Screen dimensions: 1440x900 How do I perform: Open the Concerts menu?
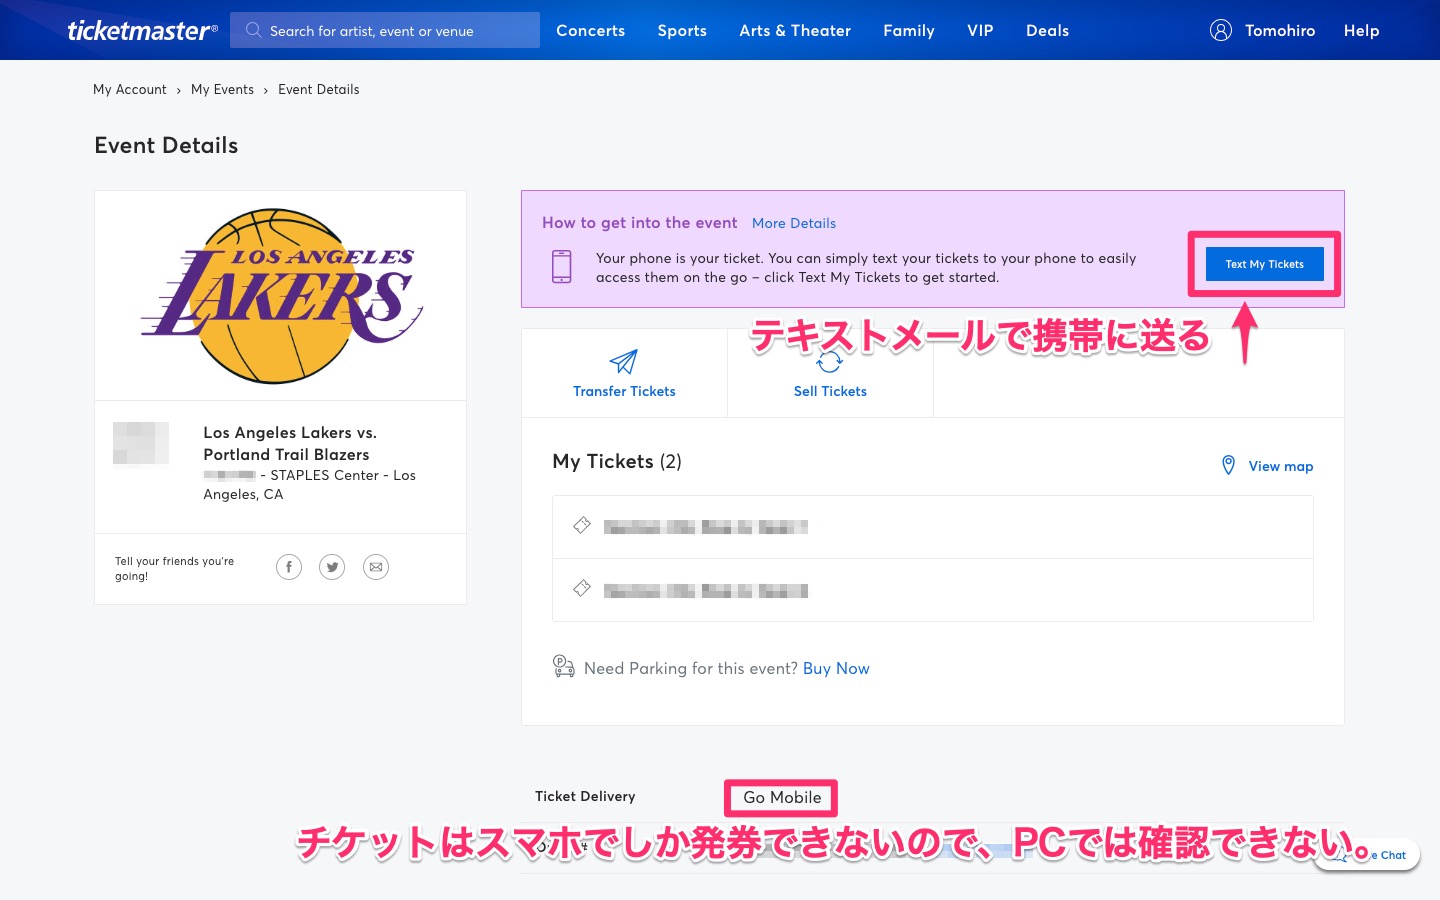(x=590, y=30)
